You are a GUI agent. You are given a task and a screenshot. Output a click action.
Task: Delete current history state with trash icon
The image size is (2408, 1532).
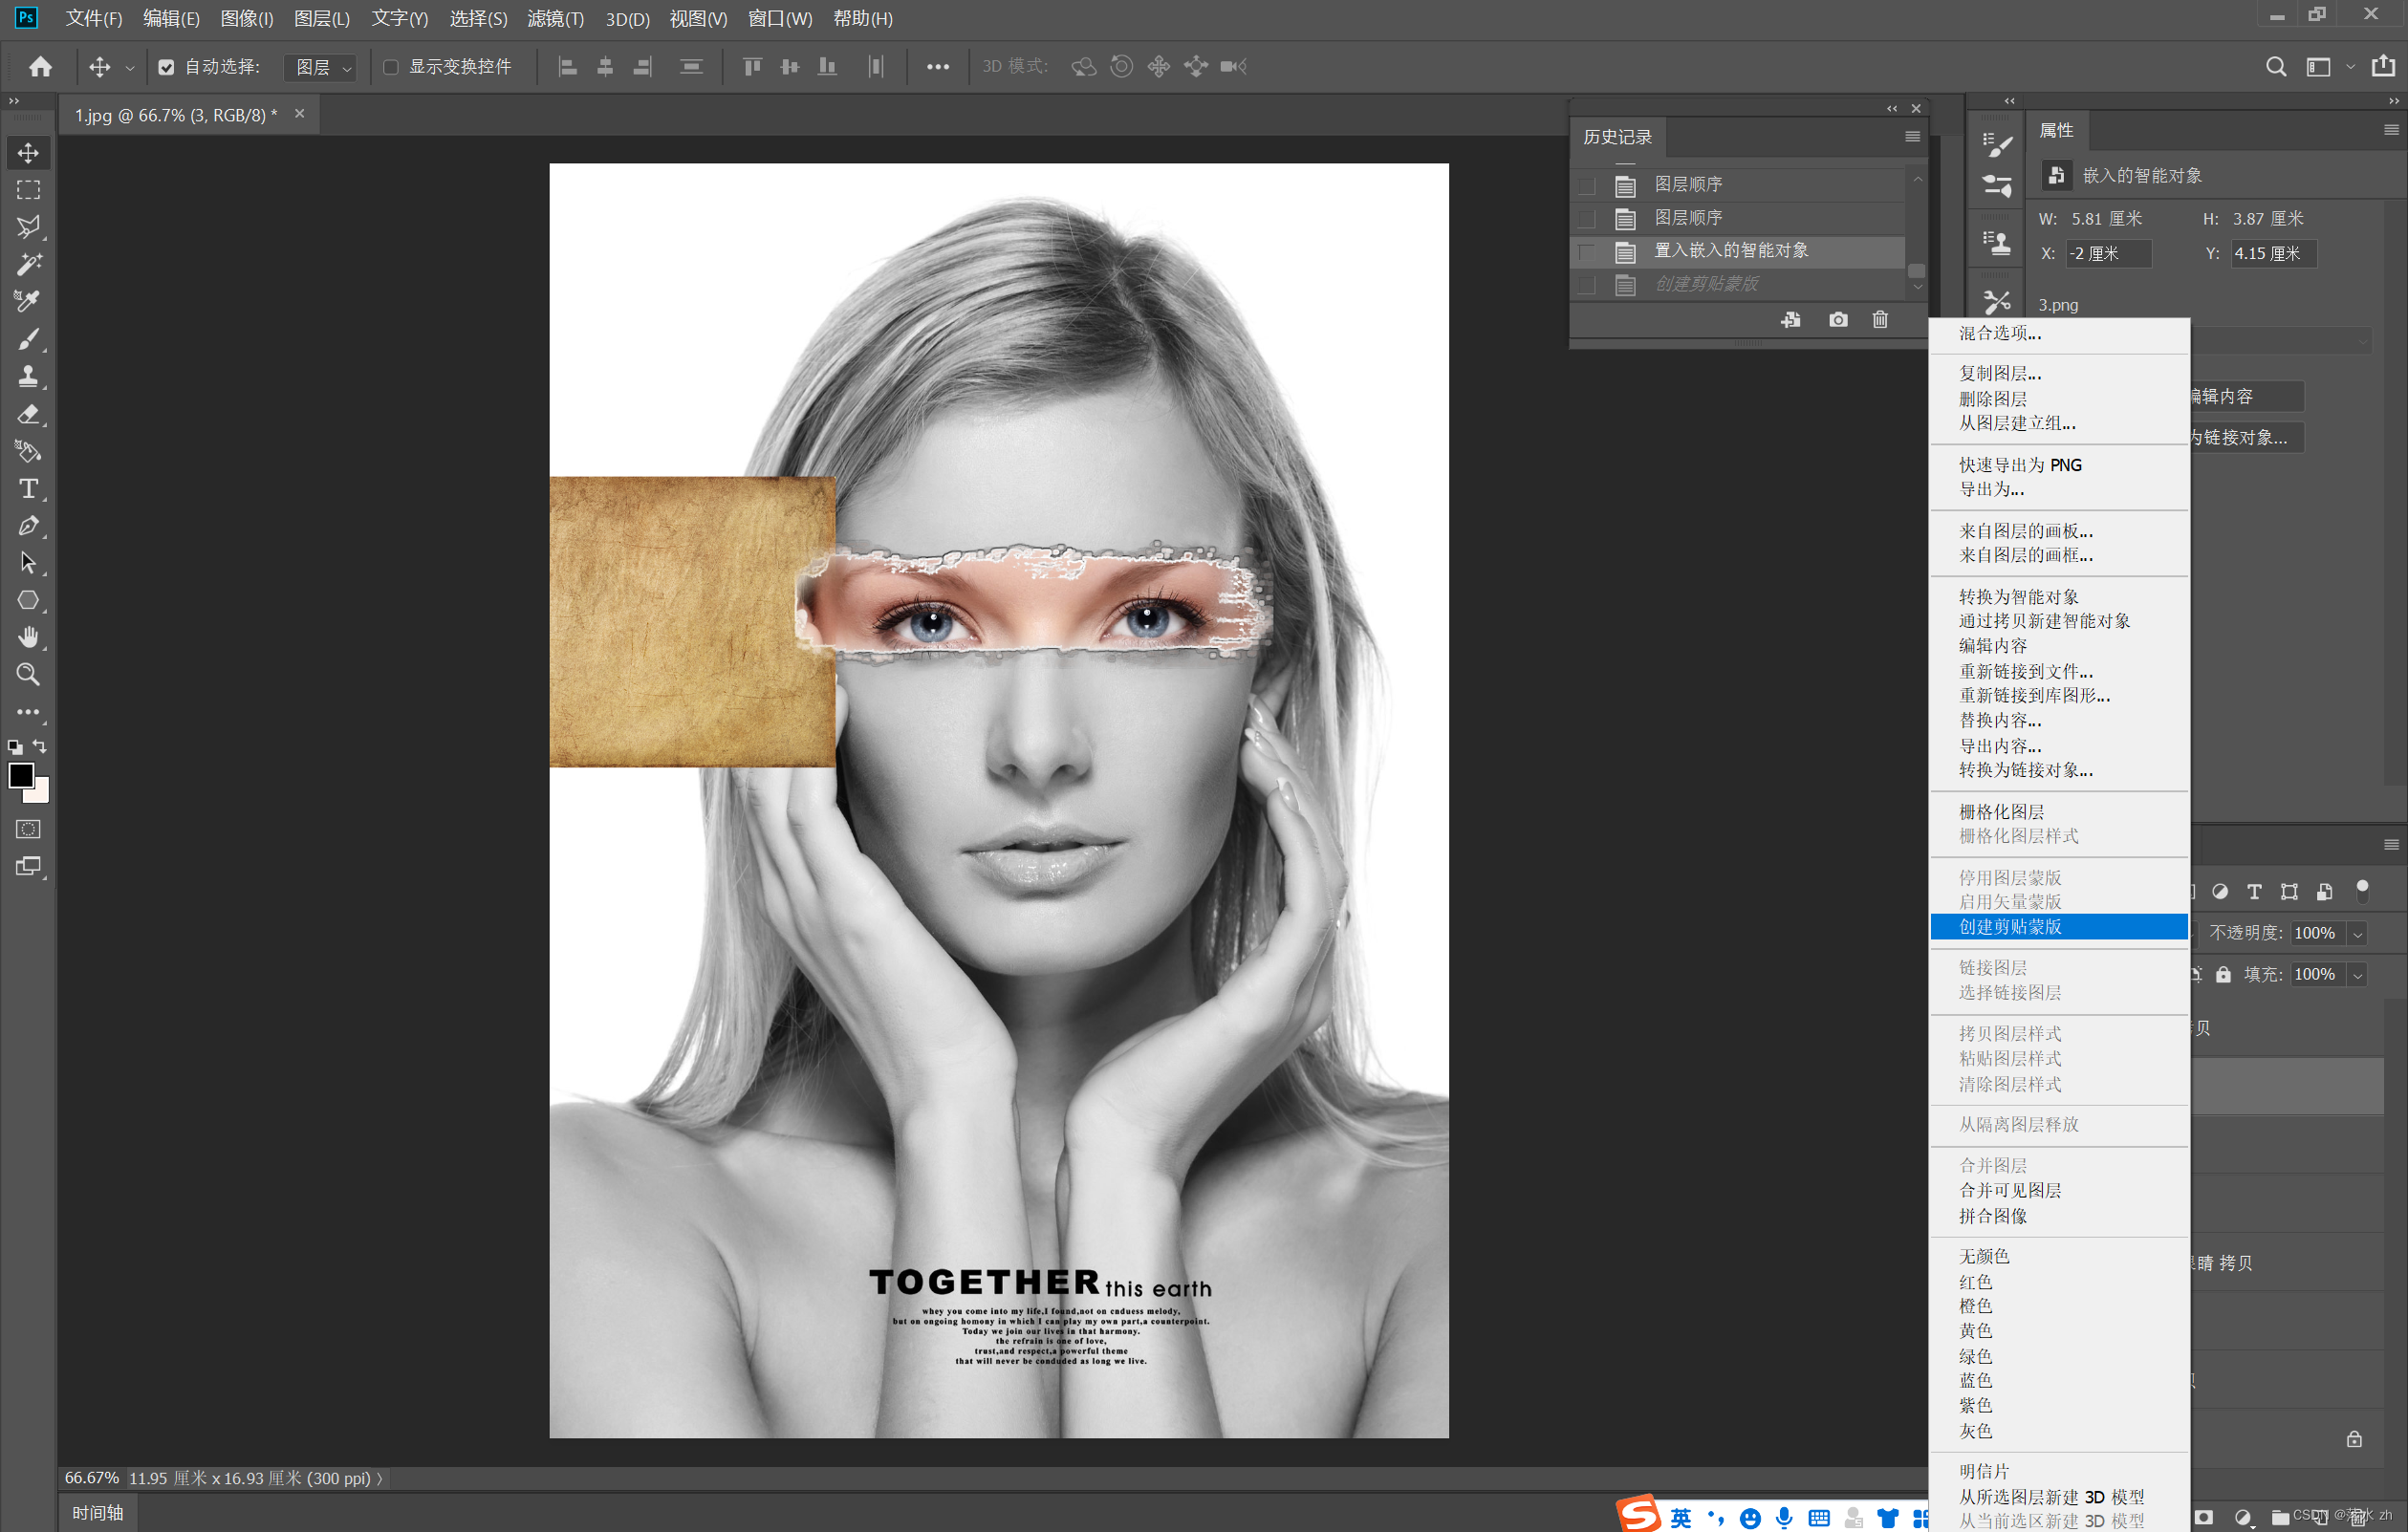(1880, 320)
